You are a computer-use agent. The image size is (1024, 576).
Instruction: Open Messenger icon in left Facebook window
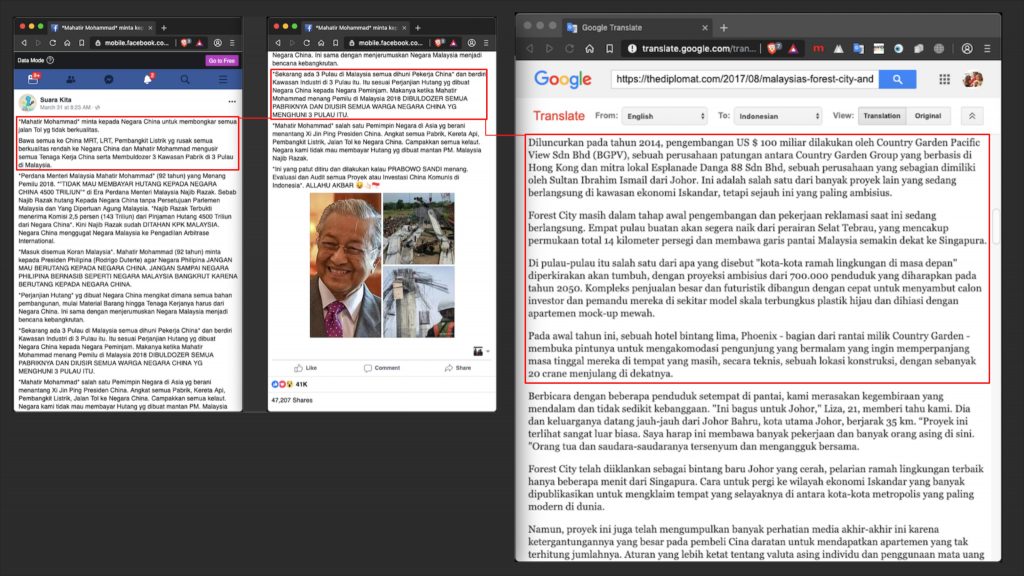[x=108, y=79]
